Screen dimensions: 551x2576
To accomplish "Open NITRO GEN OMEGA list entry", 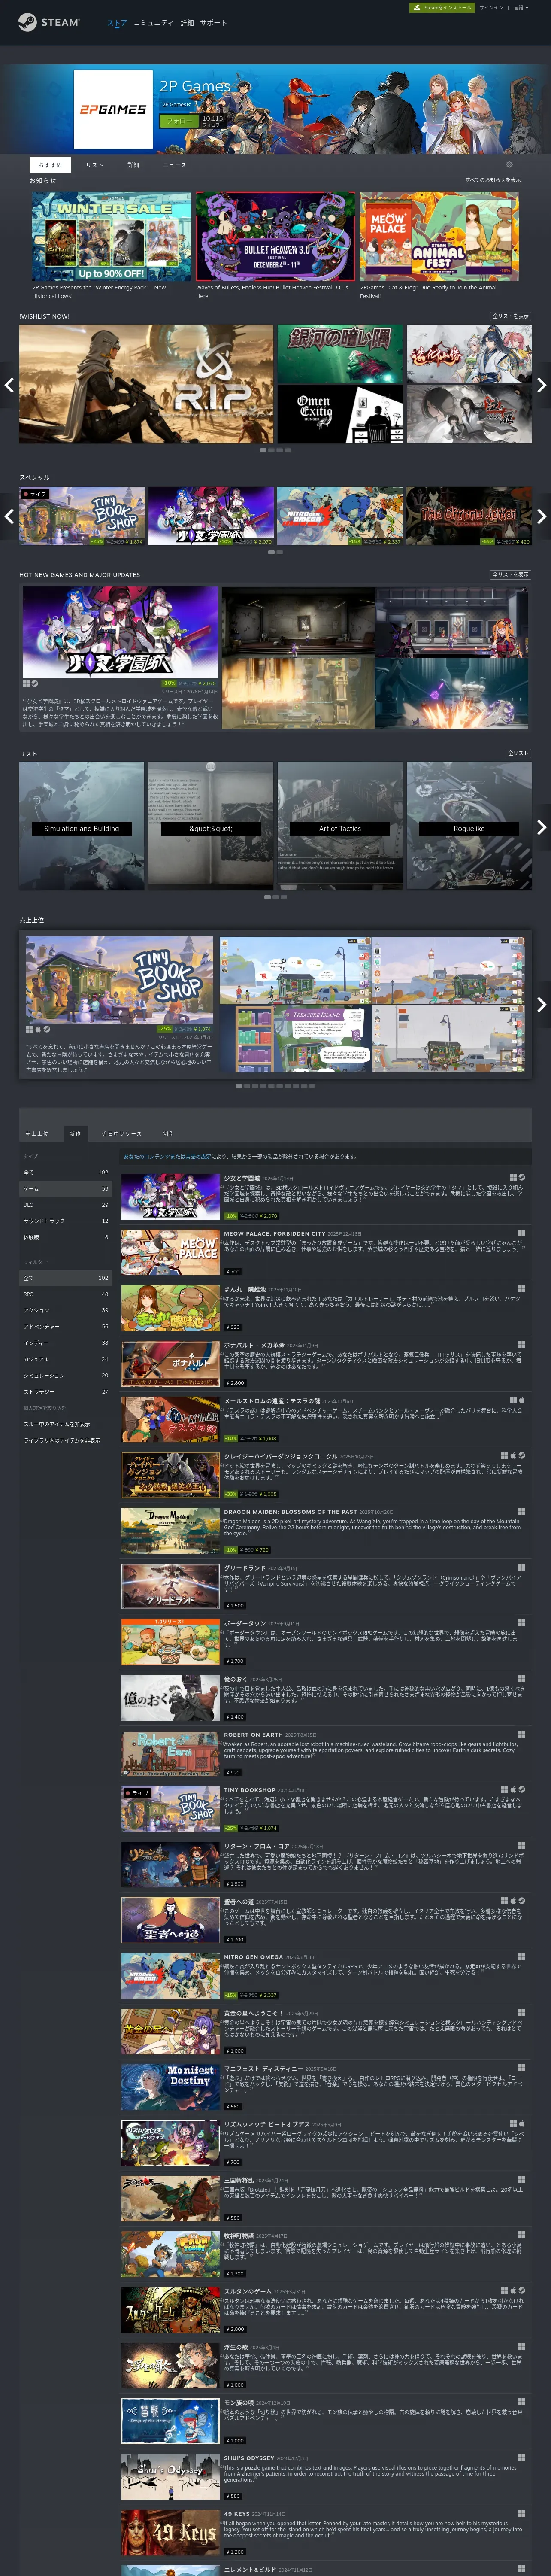I will click(x=323, y=1975).
